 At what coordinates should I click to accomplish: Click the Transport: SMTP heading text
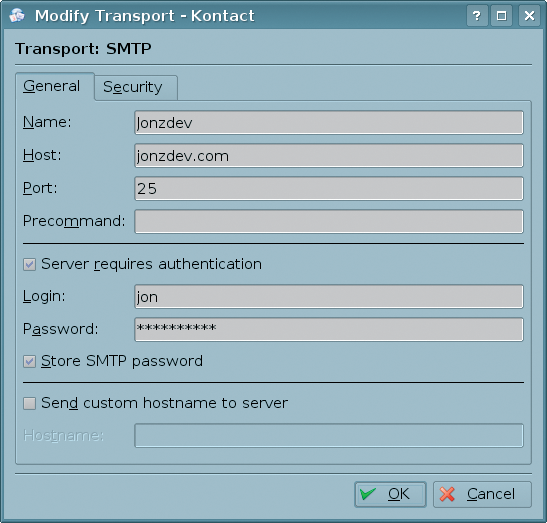(x=83, y=49)
